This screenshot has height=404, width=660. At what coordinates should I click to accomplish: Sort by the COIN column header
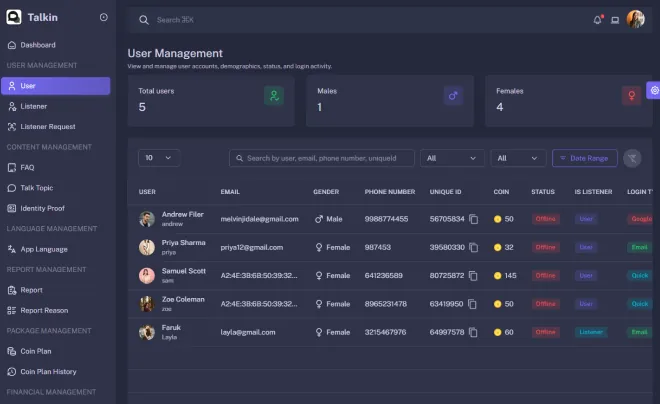[501, 192]
